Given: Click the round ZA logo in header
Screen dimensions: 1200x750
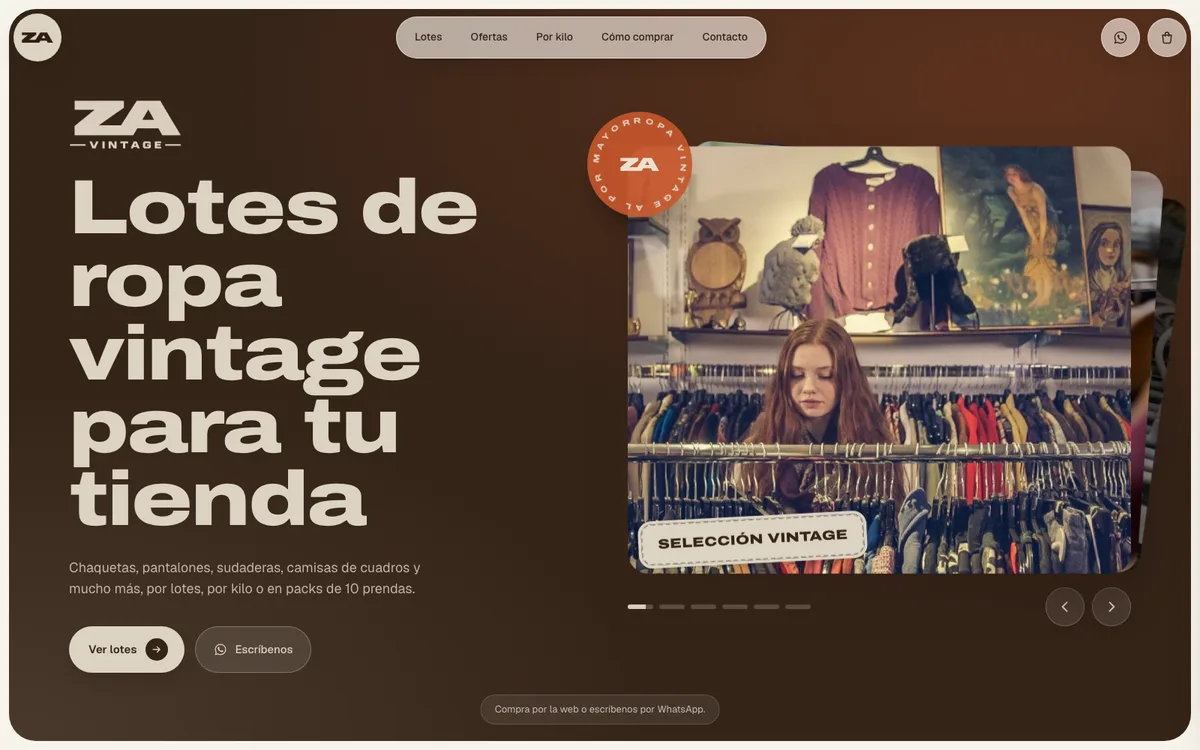Looking at the screenshot, I should (37, 37).
